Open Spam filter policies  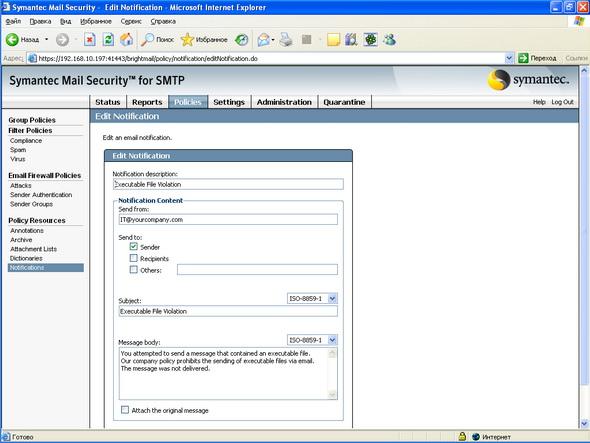click(18, 150)
